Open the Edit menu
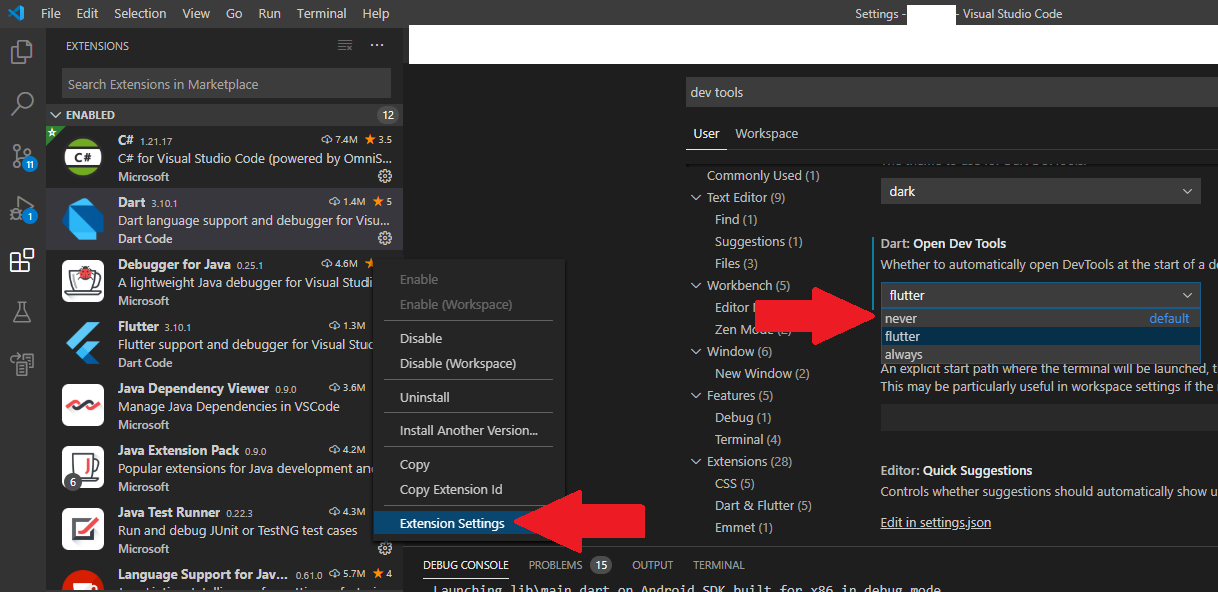This screenshot has width=1218, height=592. (87, 13)
